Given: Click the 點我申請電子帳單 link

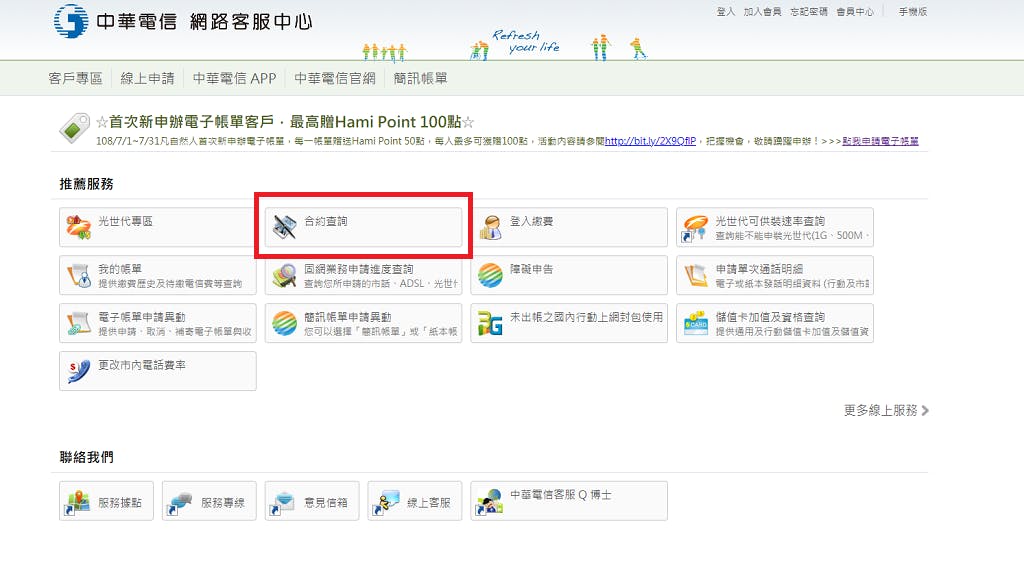Looking at the screenshot, I should tap(880, 141).
